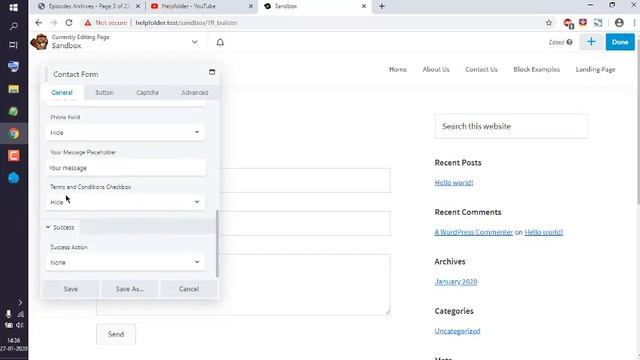Open the Terms and Conditions Checkbox dropdown
This screenshot has height=360, width=640.
click(x=125, y=202)
